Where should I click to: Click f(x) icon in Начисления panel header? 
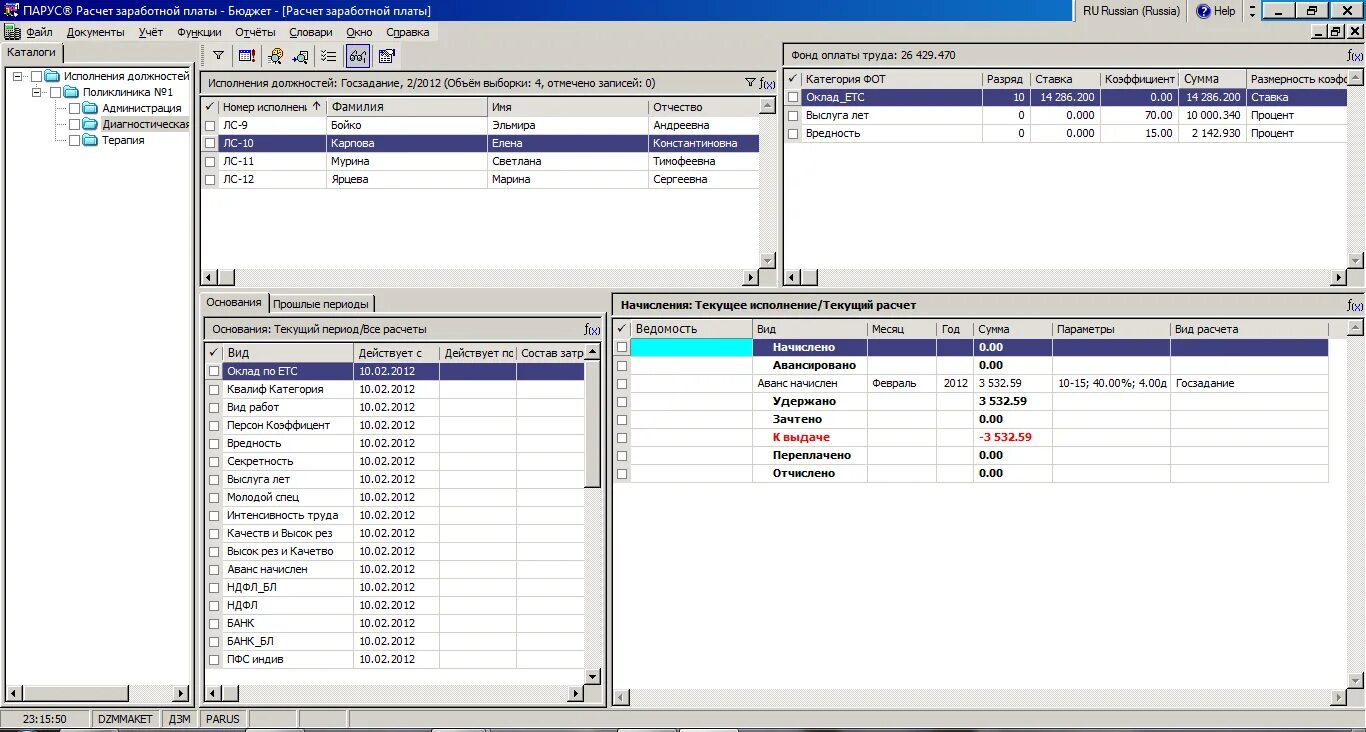(x=1355, y=305)
